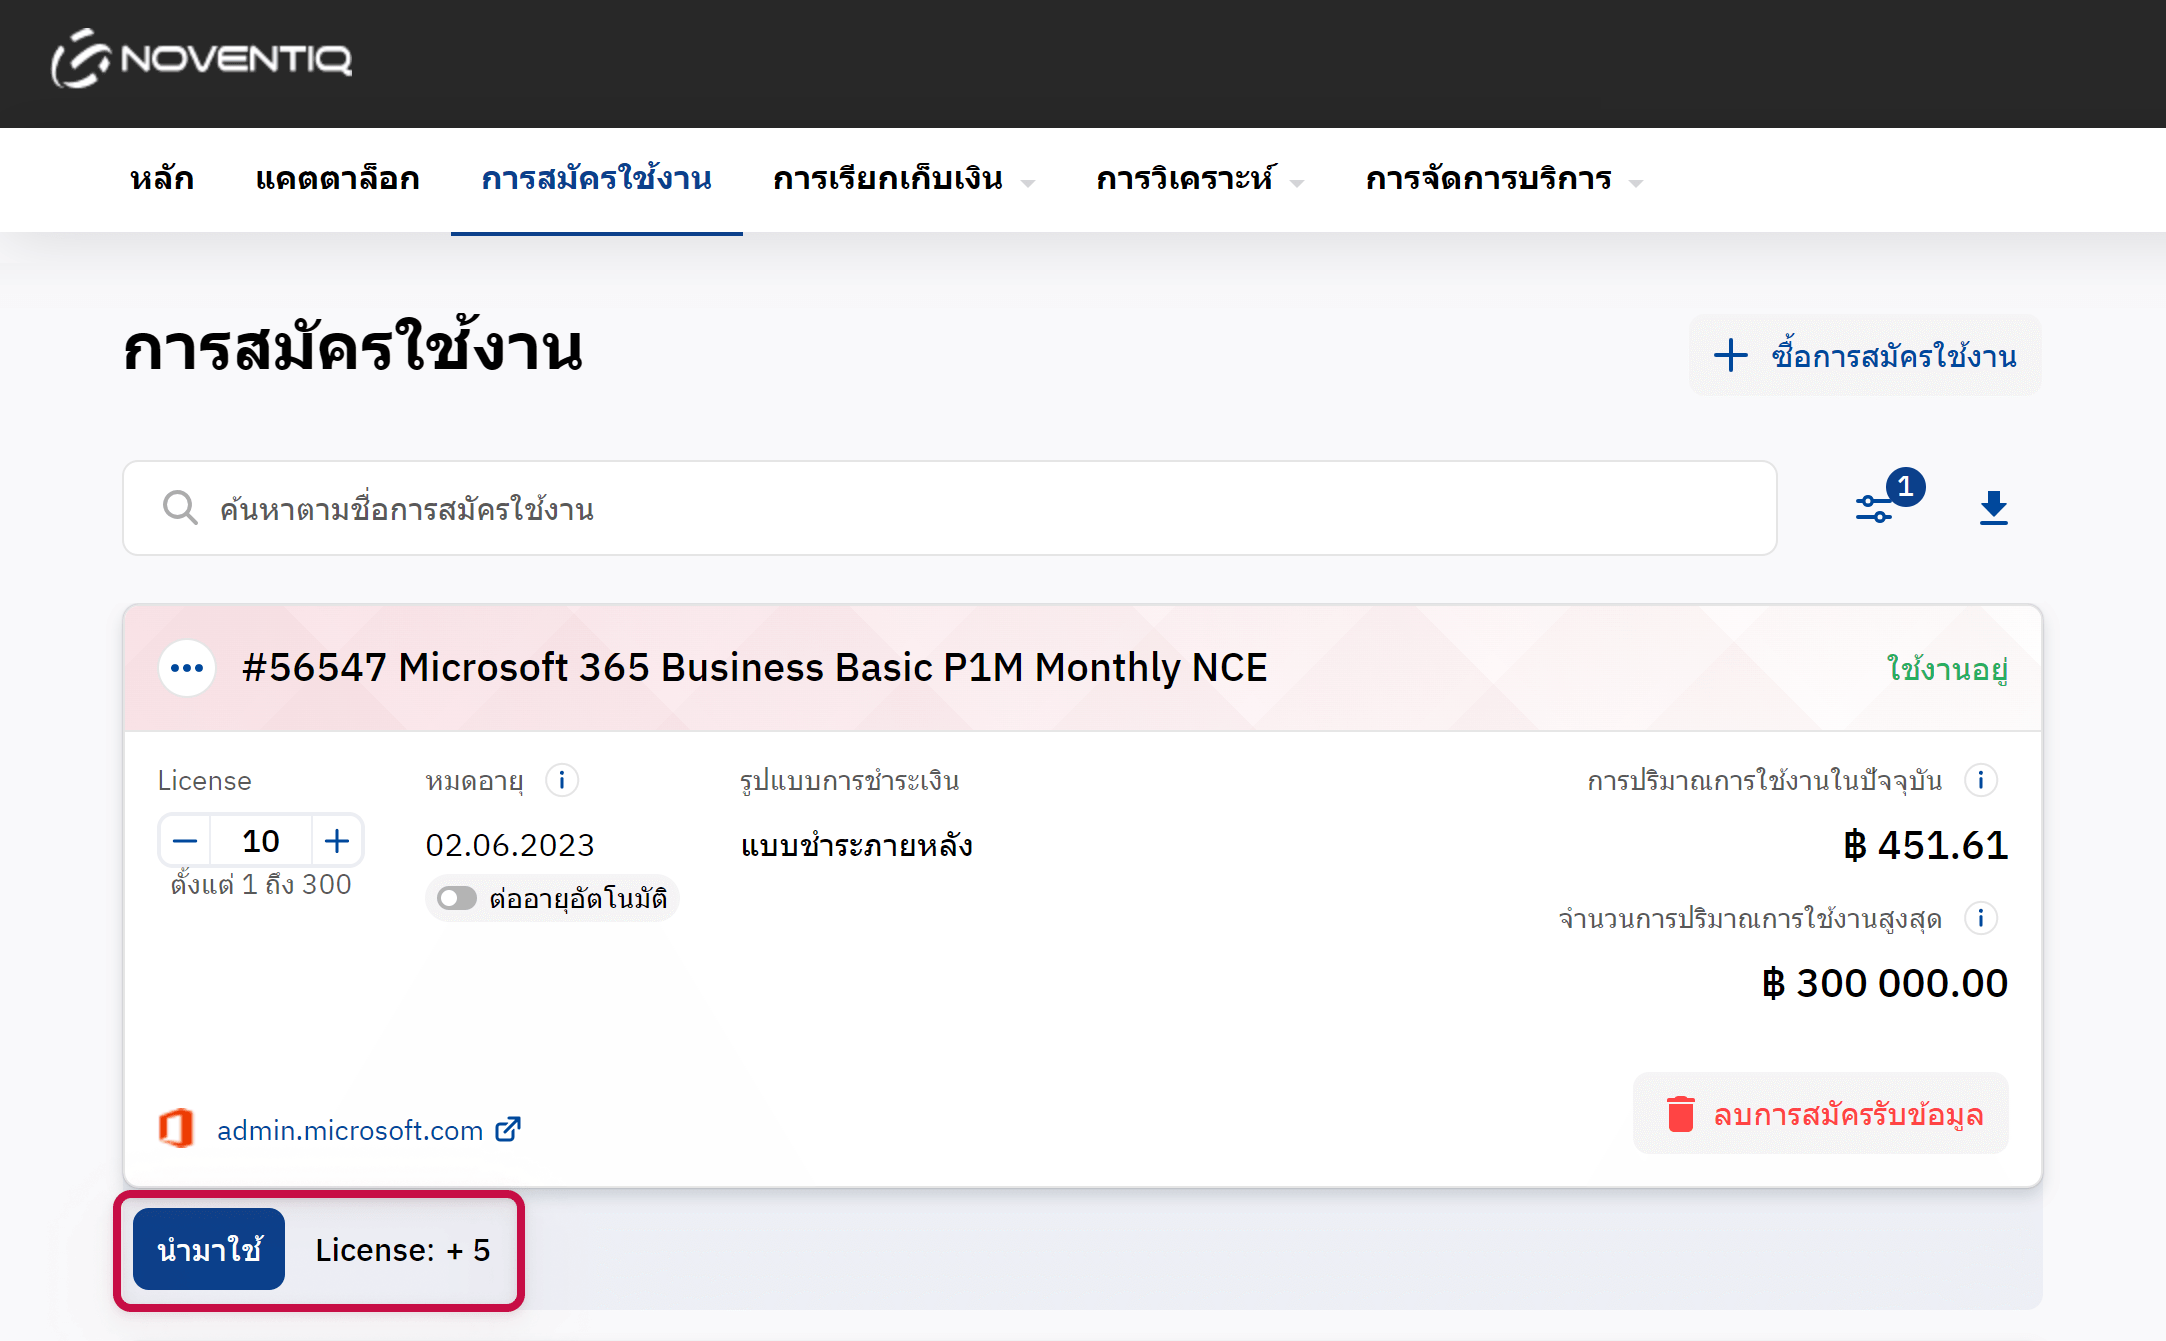
Task: Decrease license count with minus button
Action: (185, 841)
